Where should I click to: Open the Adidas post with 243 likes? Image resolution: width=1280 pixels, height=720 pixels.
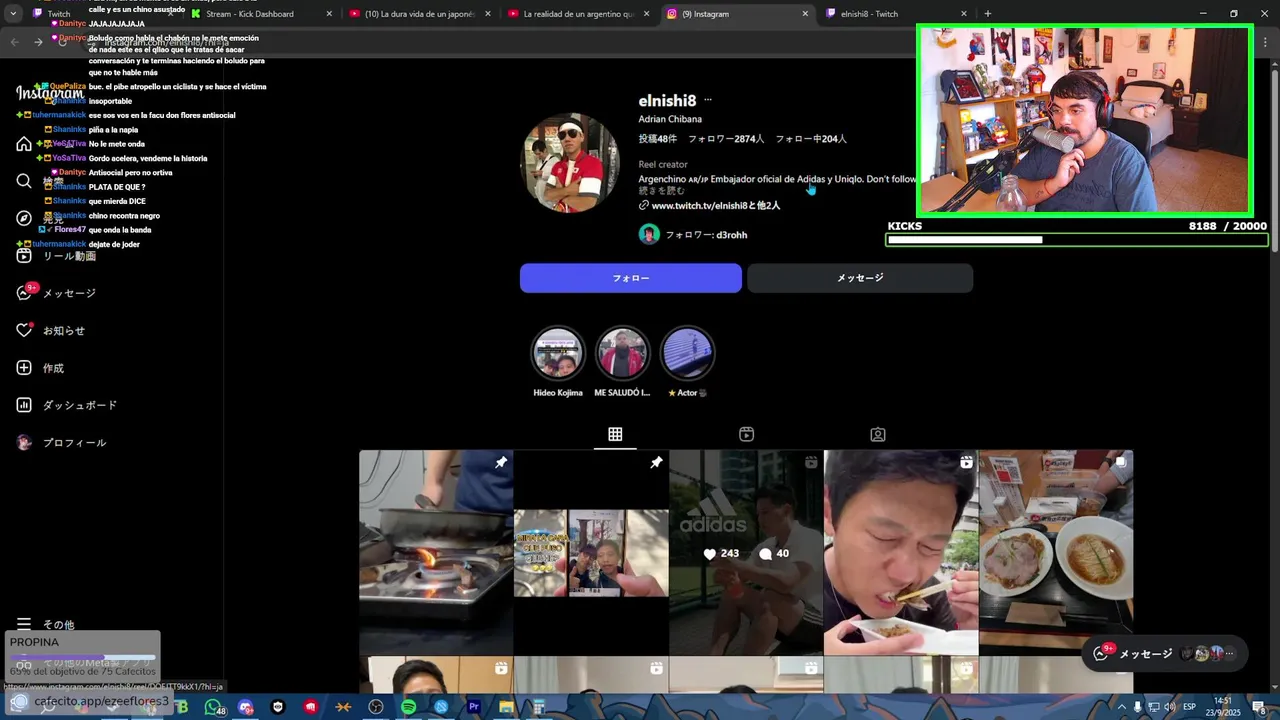pos(746,552)
